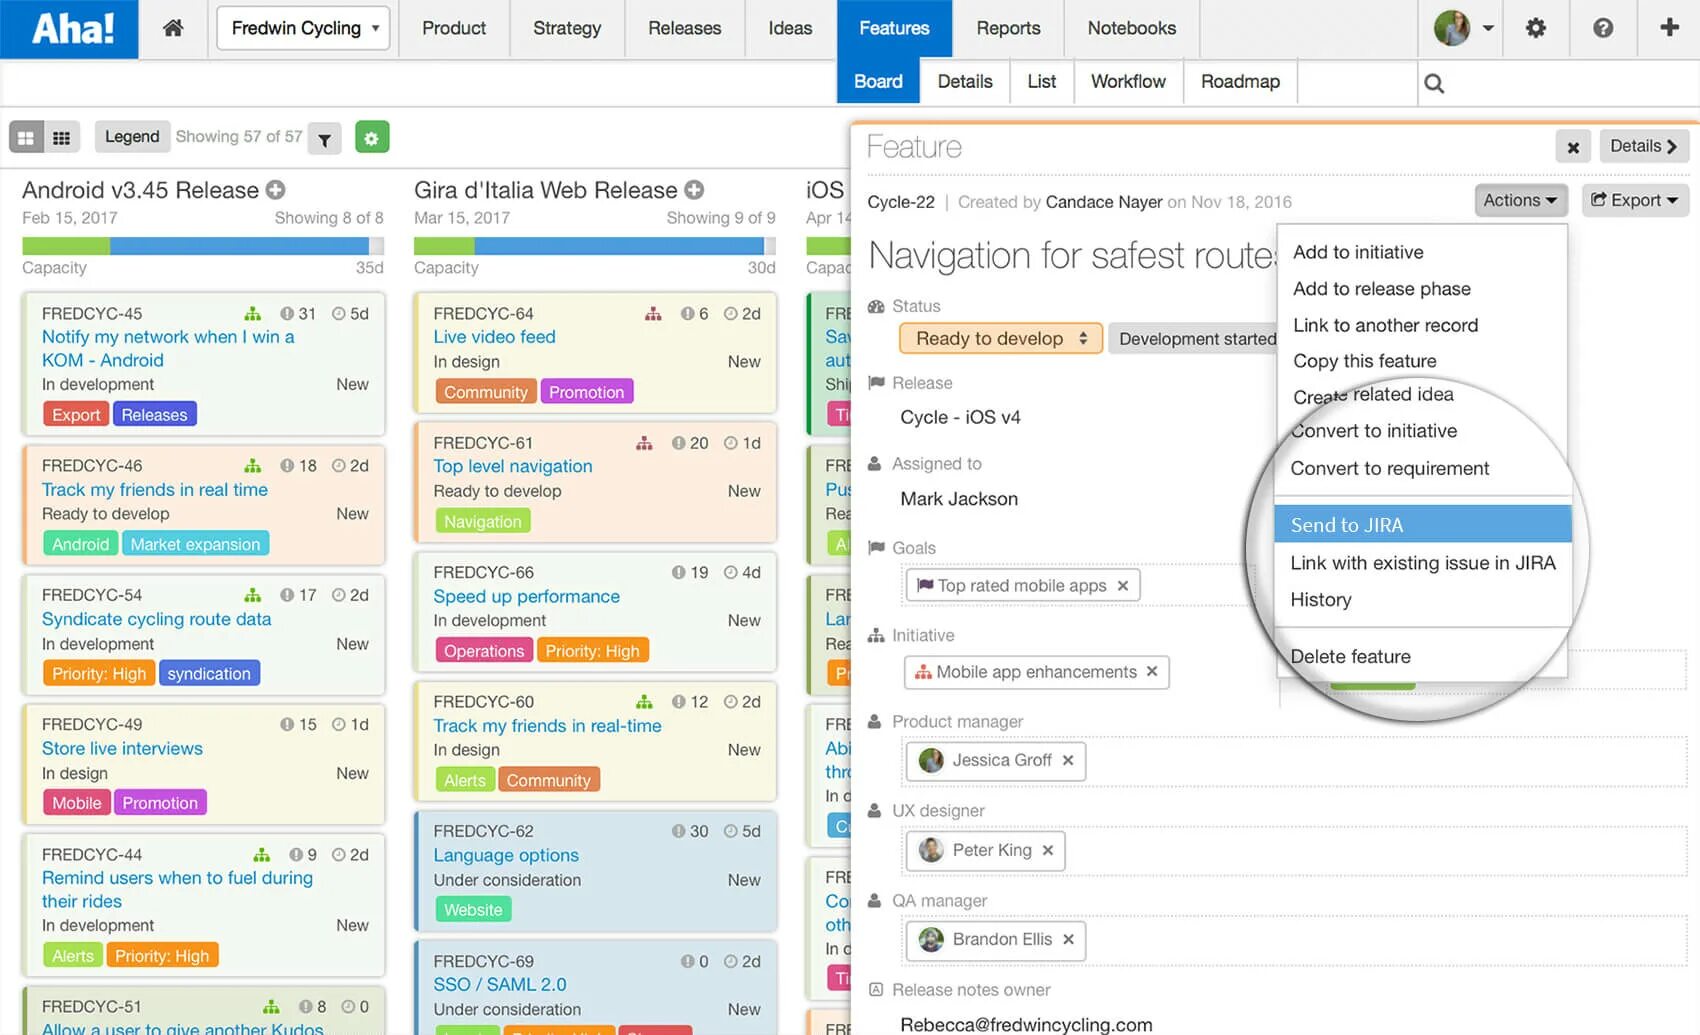Remove Jessica Groff as product manager

coord(1068,760)
